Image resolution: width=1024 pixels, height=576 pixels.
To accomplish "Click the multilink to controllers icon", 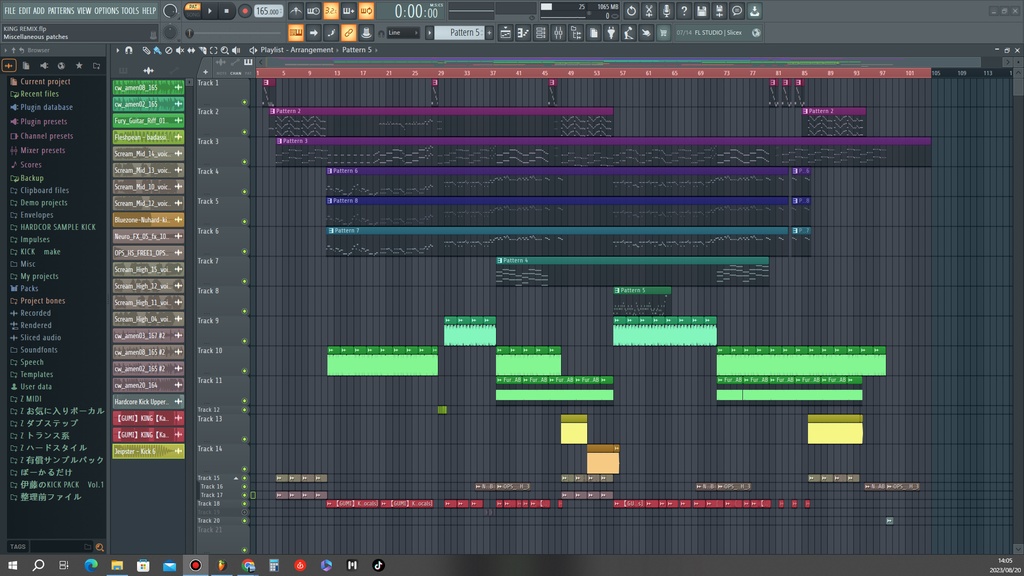I will click(366, 33).
